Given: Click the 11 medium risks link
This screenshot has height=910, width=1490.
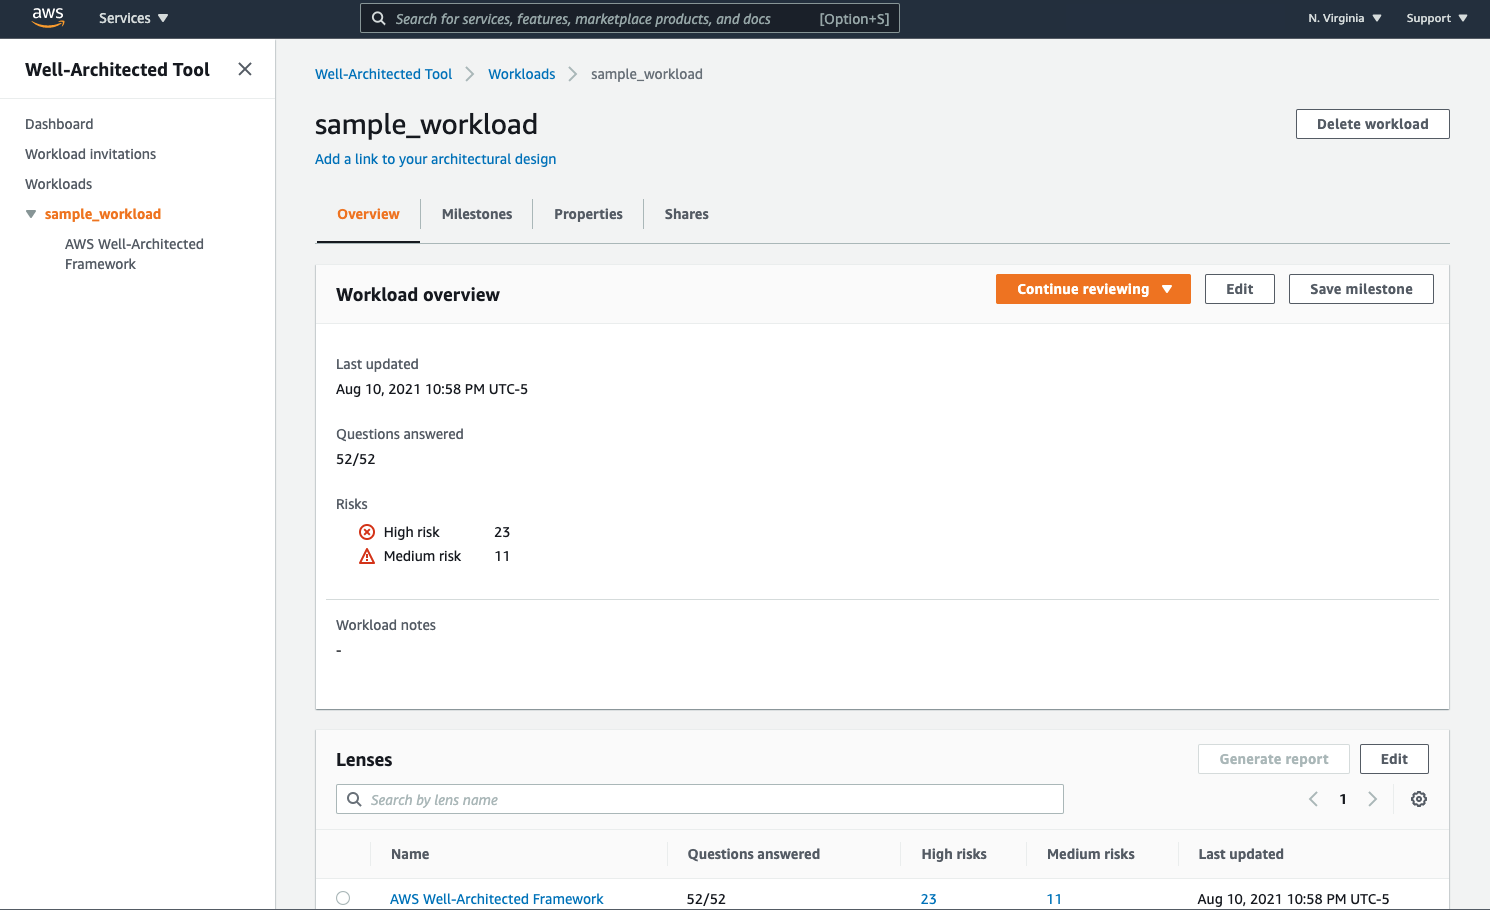Looking at the screenshot, I should tap(1054, 899).
